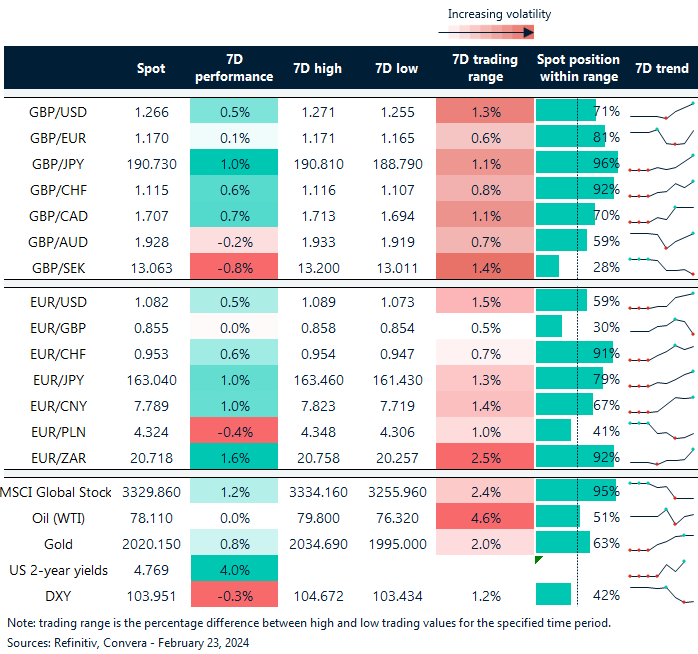The width and height of the screenshot is (698, 654).
Task: Click the MSCI Global Stock row label
Action: (x=56, y=492)
